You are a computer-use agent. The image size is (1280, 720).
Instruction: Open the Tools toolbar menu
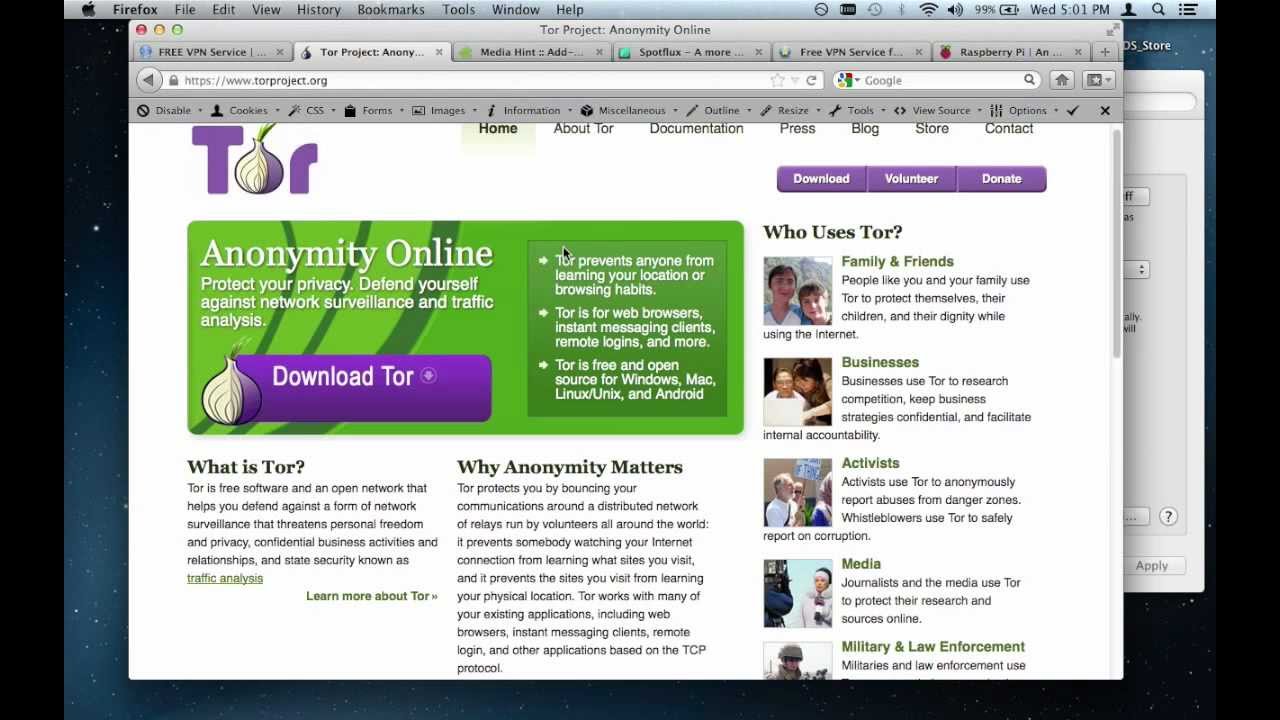click(x=857, y=111)
